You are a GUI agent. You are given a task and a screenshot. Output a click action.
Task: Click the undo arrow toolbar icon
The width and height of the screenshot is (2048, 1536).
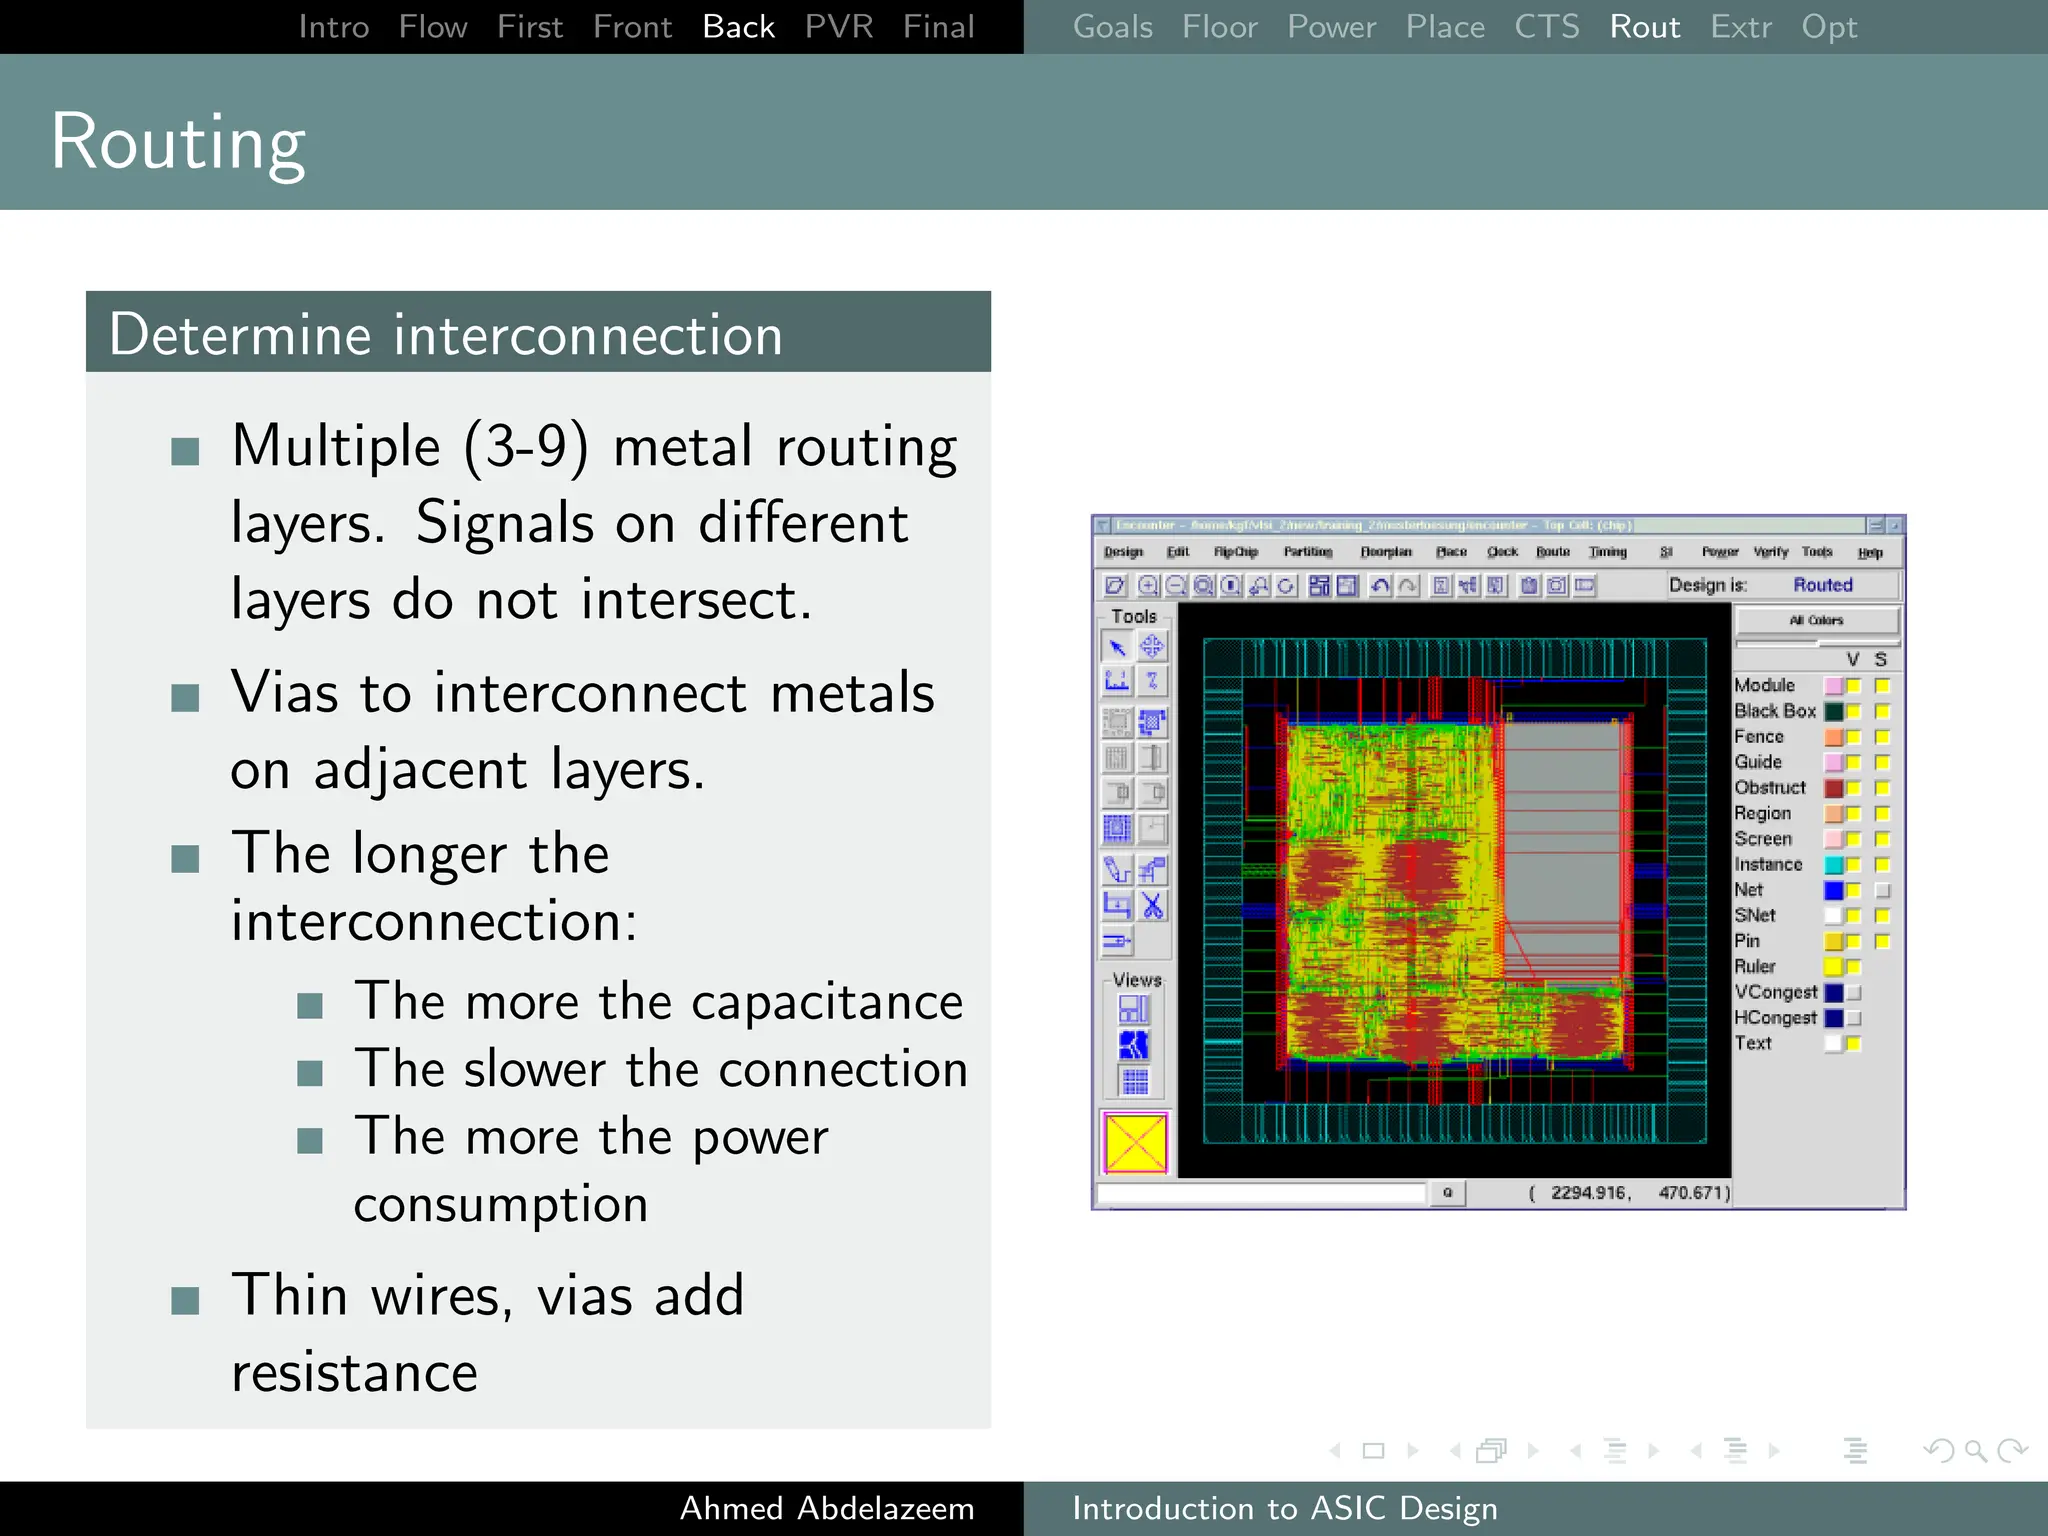point(1380,586)
